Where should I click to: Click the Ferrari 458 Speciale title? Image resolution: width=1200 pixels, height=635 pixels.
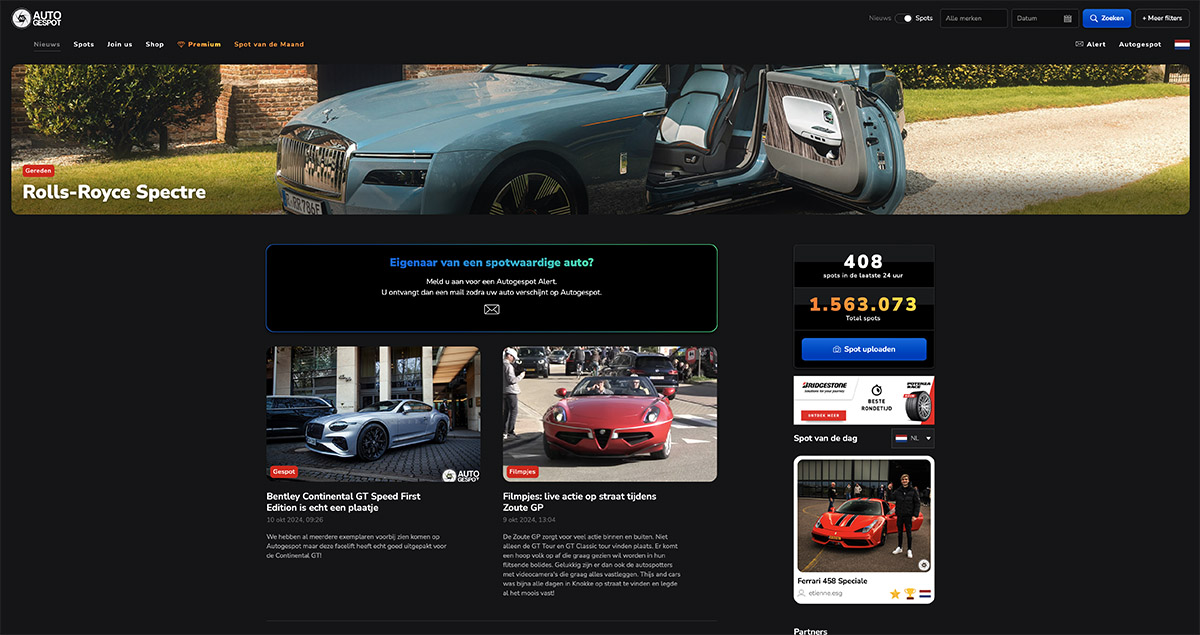pos(832,581)
